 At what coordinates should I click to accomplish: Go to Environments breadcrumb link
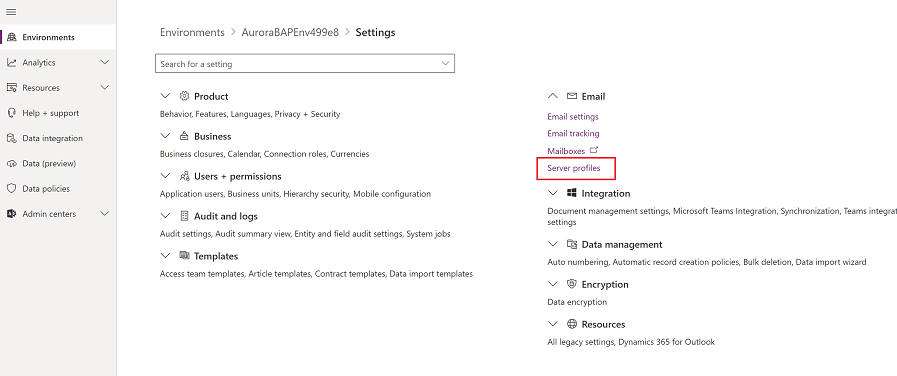click(x=192, y=32)
